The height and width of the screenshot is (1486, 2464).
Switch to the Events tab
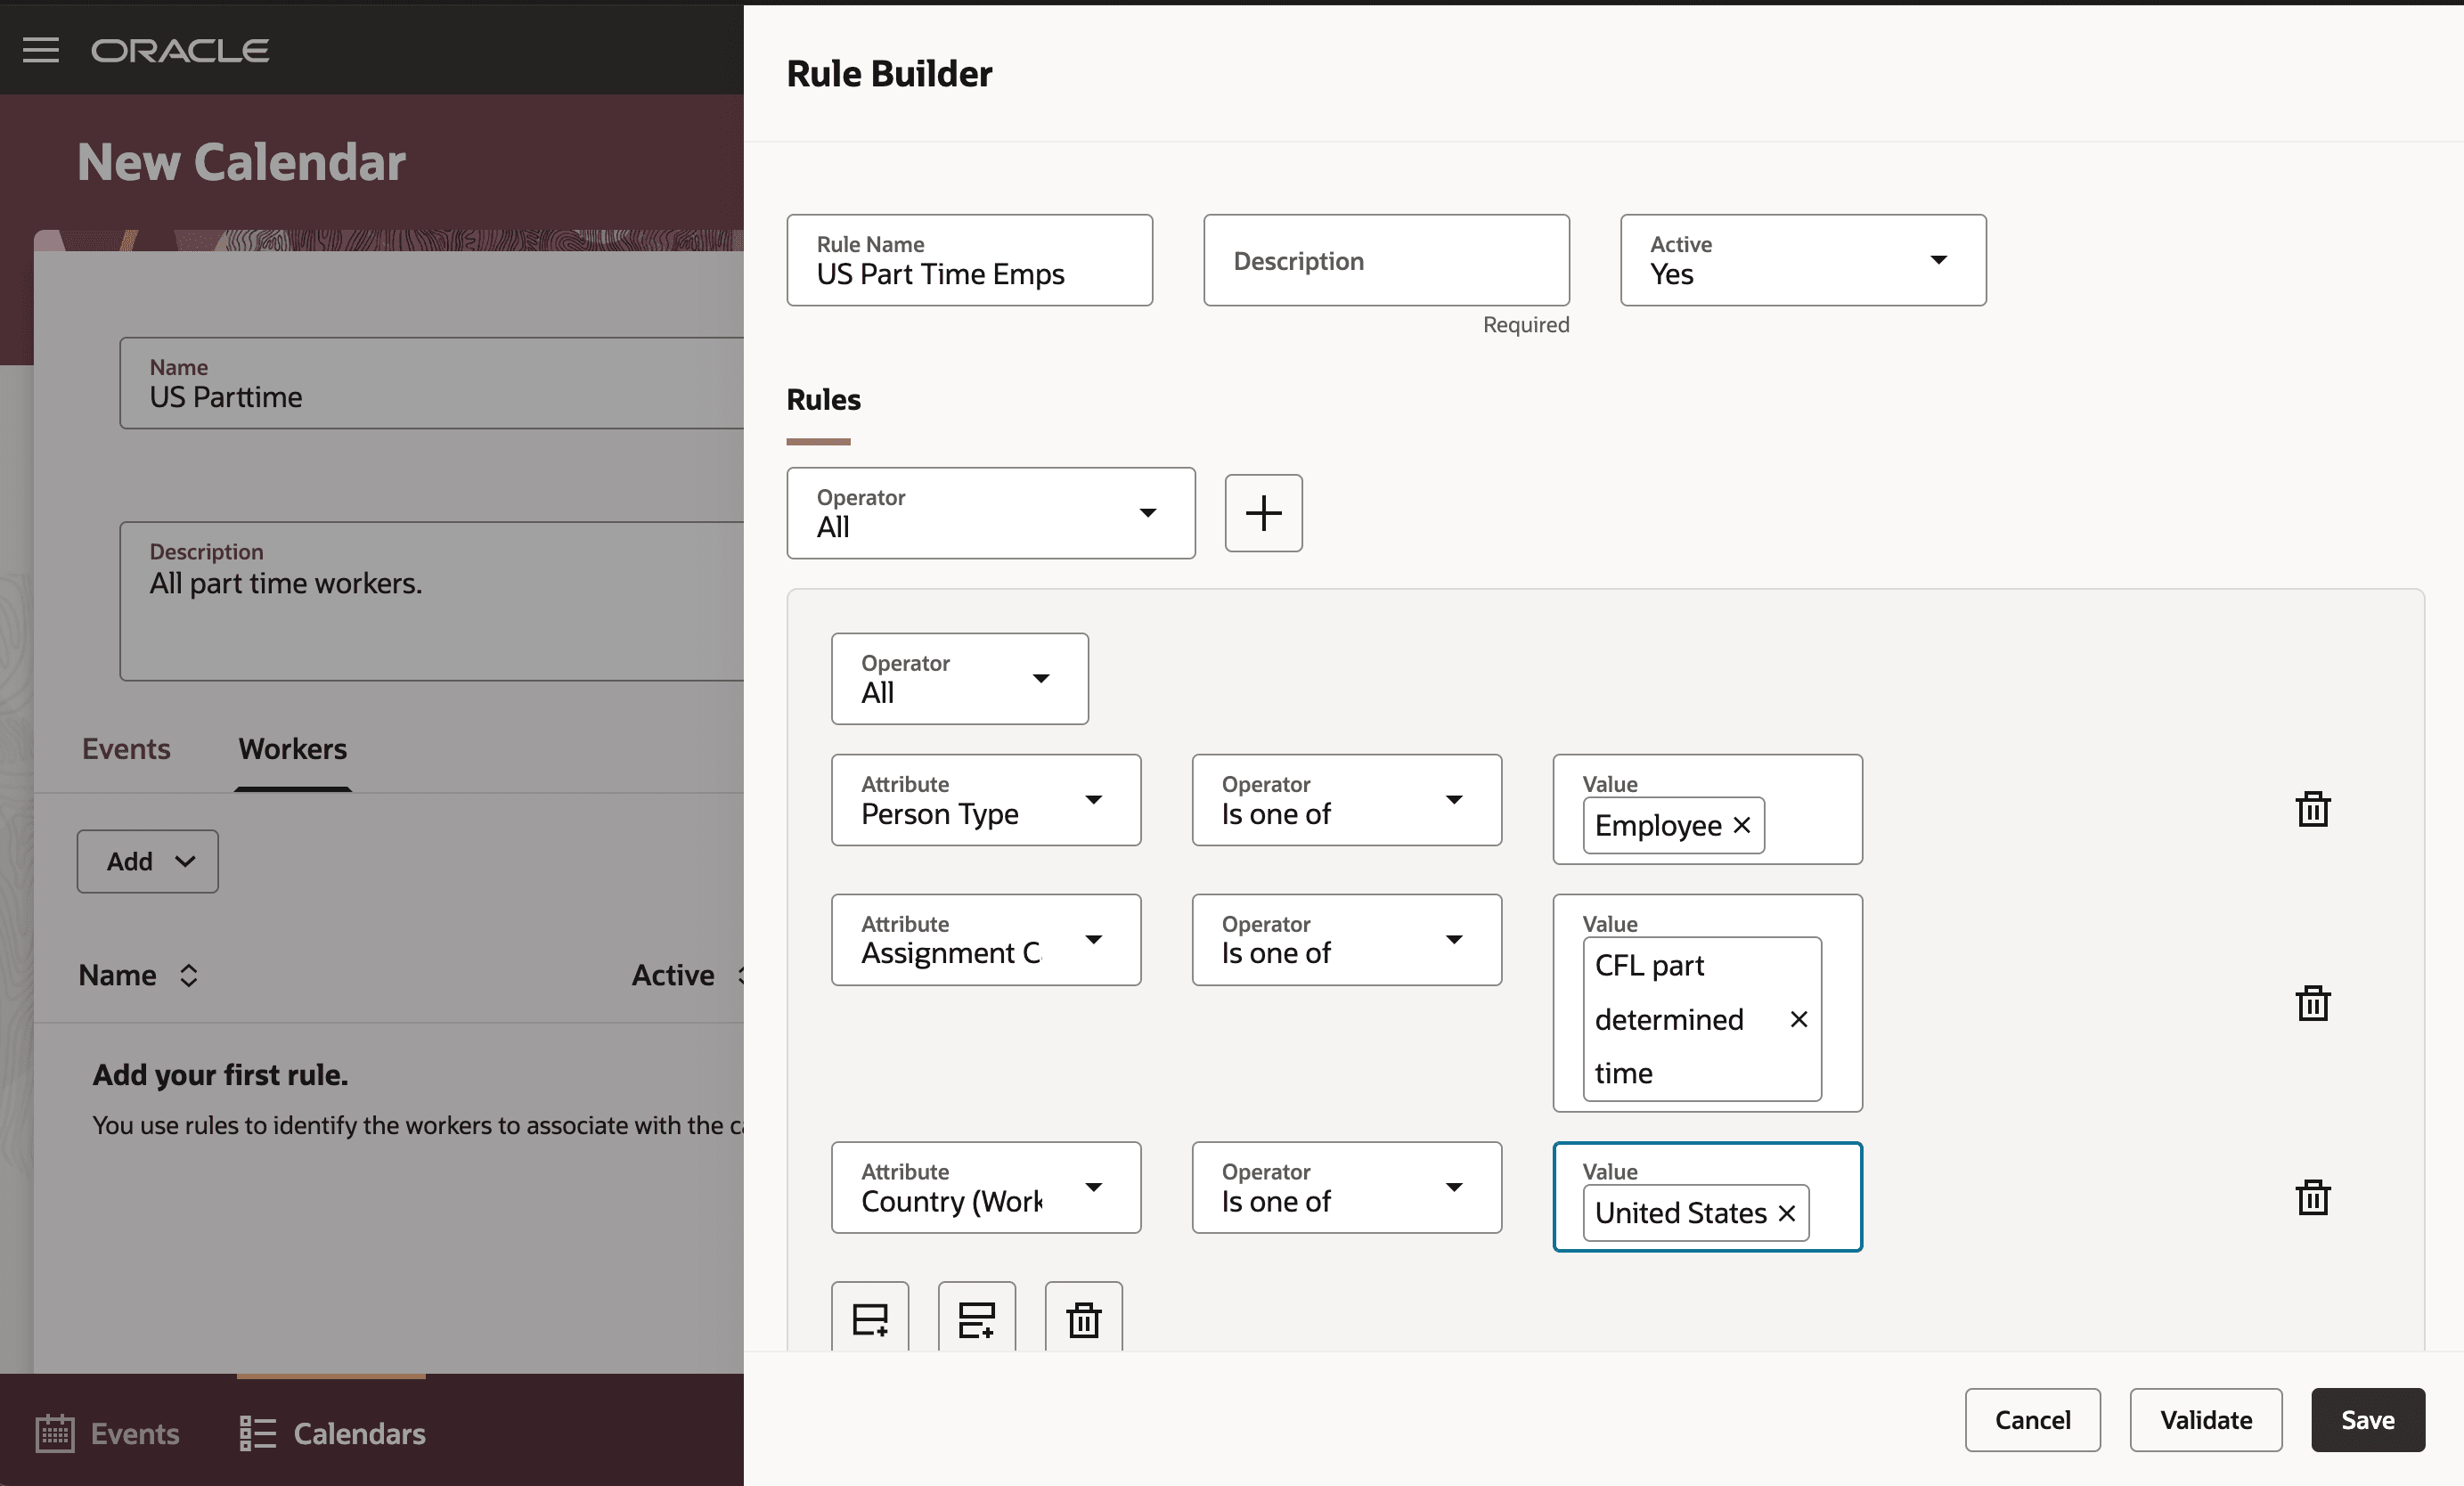(x=126, y=748)
